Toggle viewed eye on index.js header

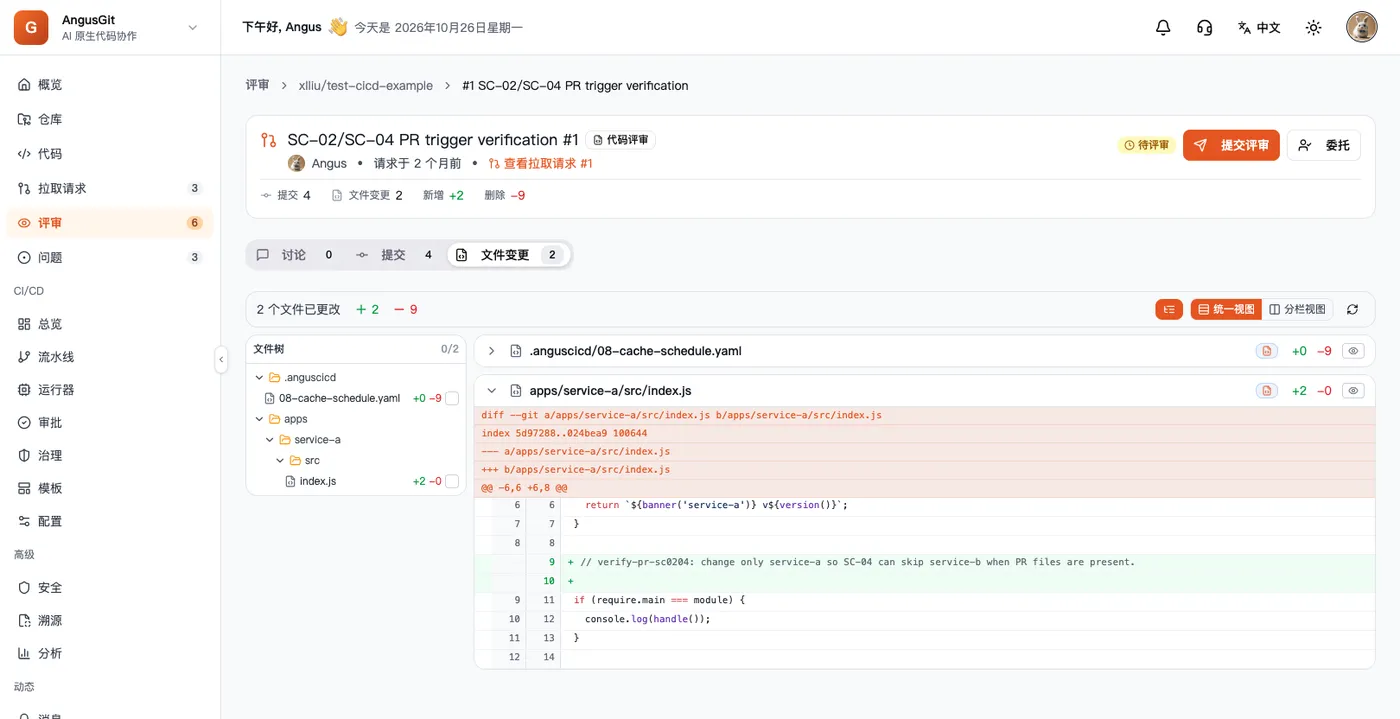pos(1353,391)
